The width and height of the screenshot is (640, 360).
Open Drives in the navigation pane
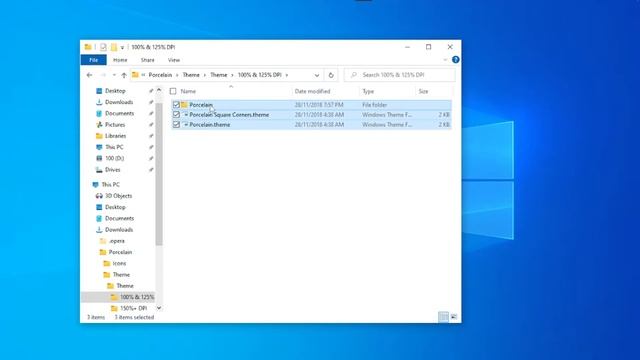point(113,169)
